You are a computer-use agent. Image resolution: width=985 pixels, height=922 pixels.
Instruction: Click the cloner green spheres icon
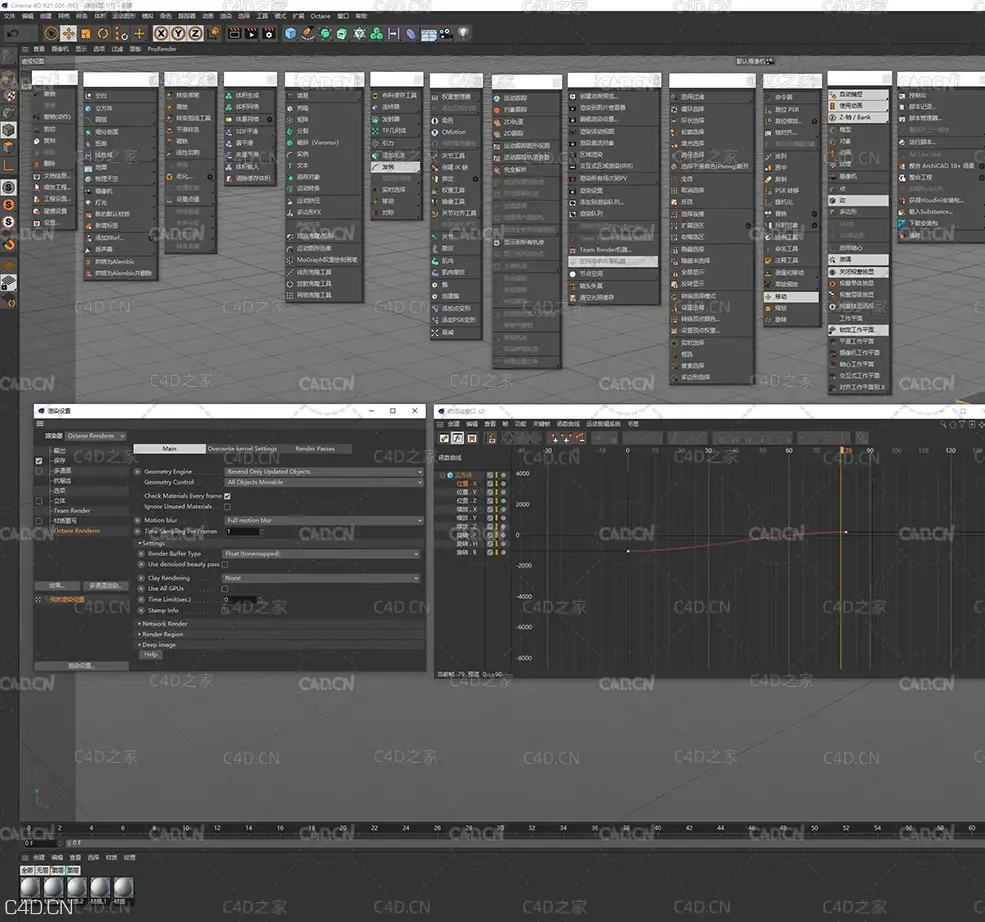(x=376, y=33)
